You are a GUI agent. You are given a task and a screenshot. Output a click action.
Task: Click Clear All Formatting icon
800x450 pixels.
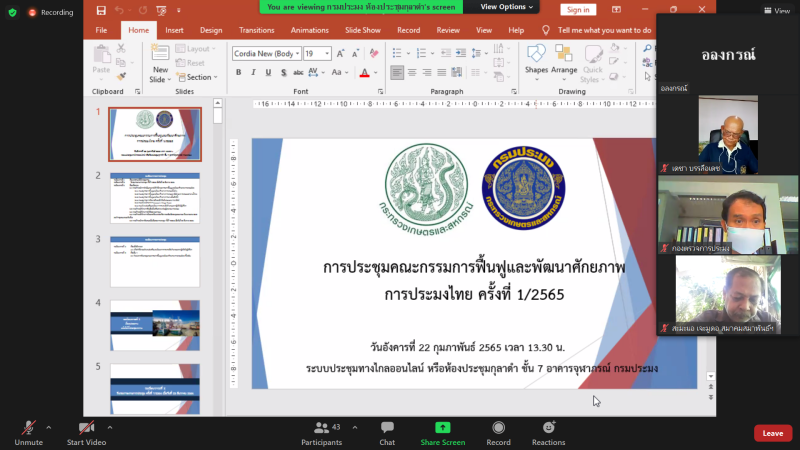[x=374, y=54]
